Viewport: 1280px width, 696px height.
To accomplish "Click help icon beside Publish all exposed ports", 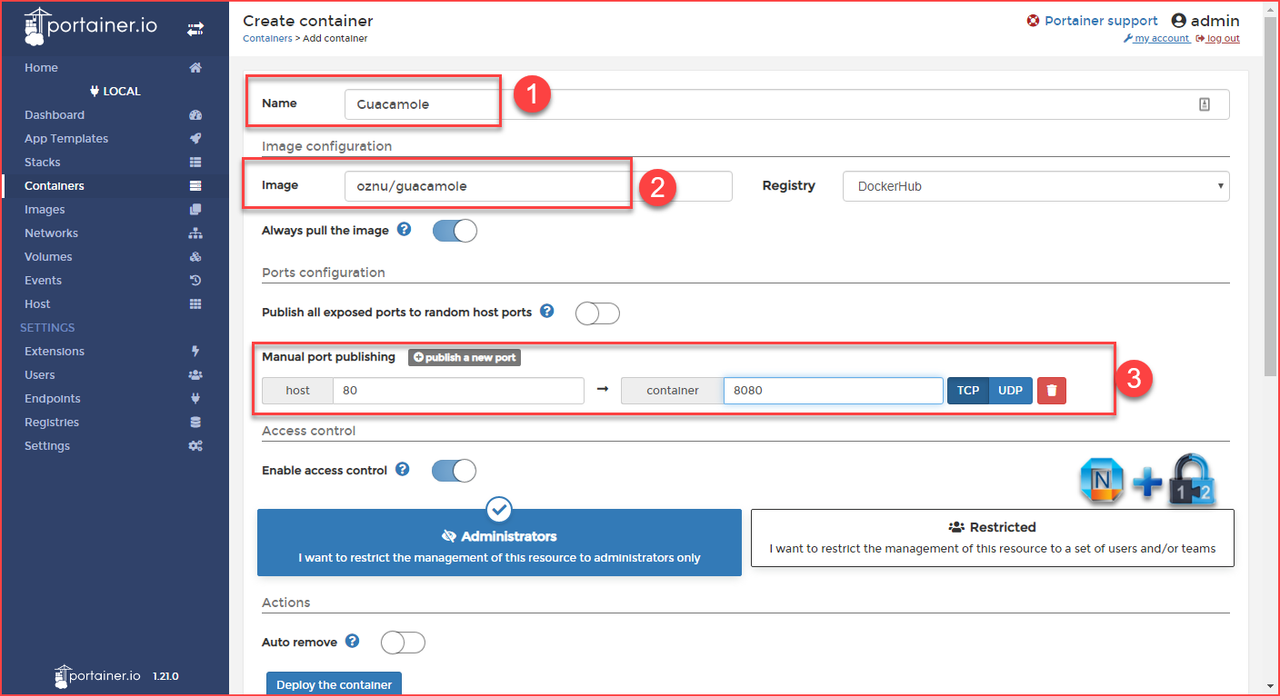I will [547, 311].
